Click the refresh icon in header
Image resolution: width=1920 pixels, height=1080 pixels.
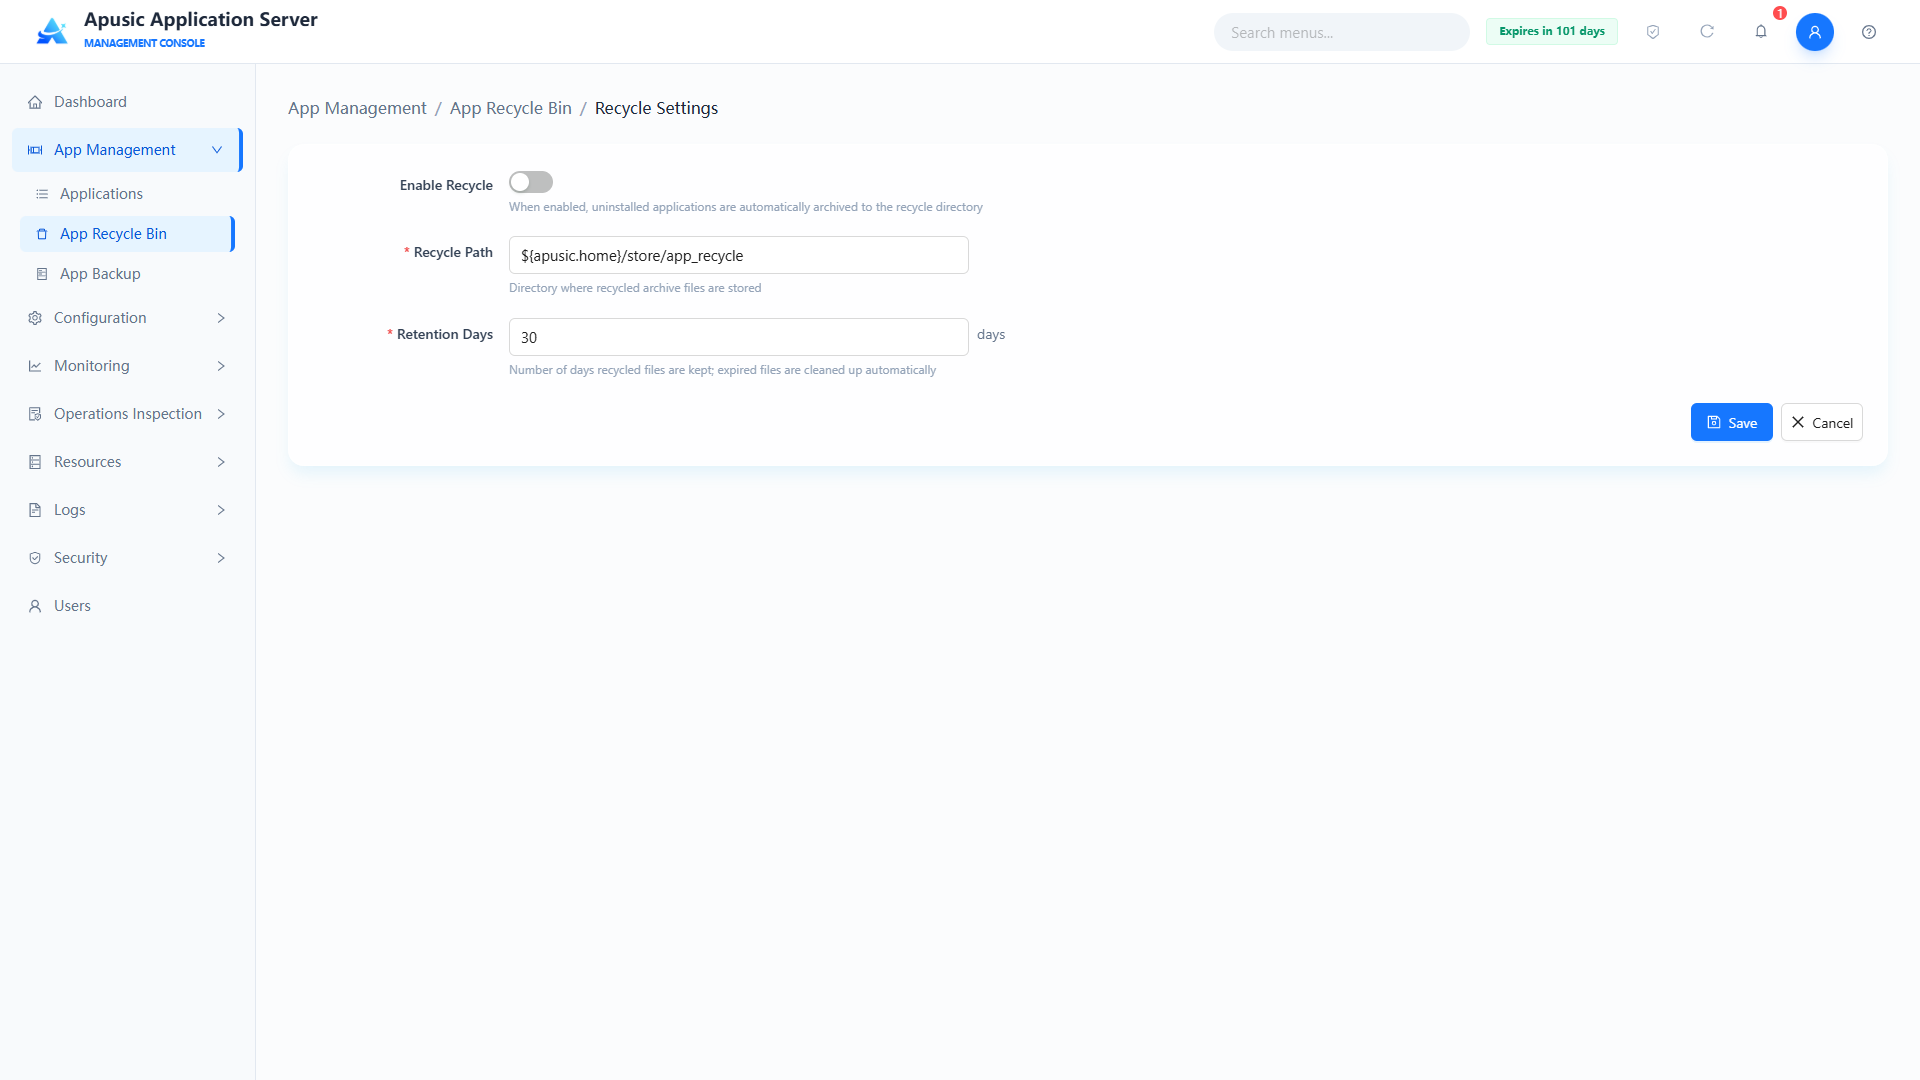click(1707, 32)
